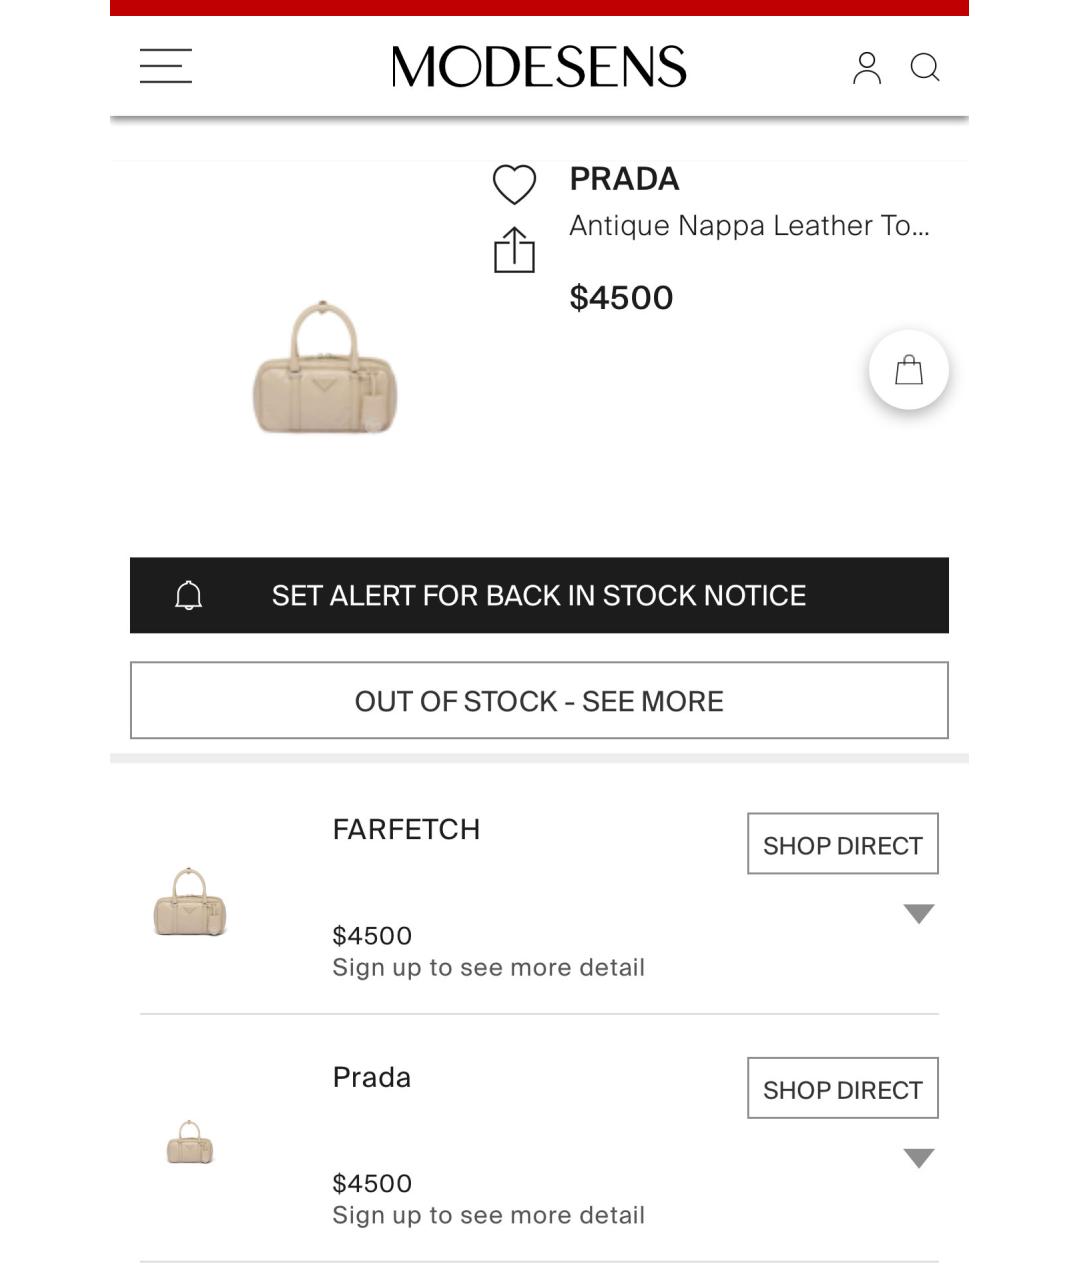The width and height of the screenshot is (1080, 1280).
Task: Go to MODESENS home logo
Action: [539, 67]
